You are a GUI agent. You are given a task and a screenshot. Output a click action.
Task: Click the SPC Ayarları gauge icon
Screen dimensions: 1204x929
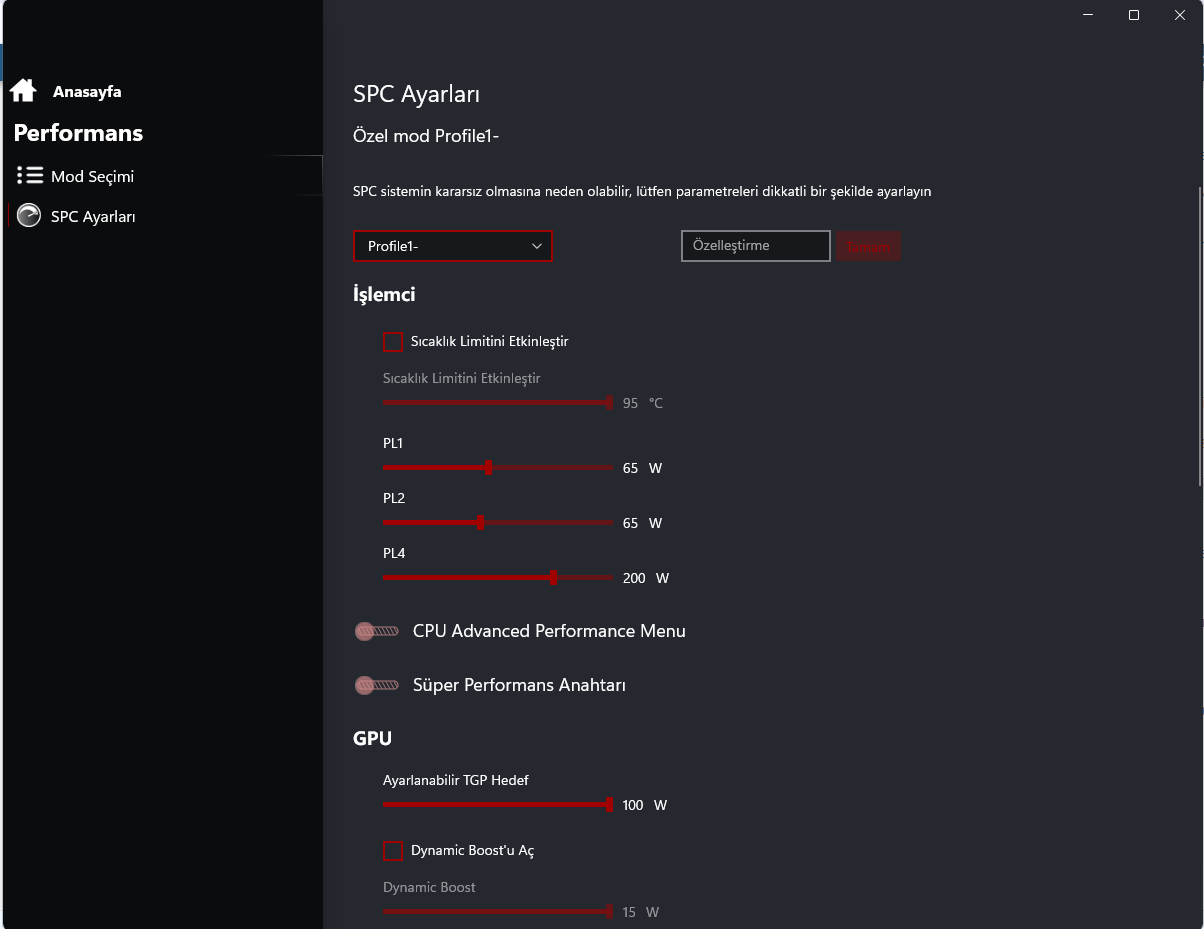pos(29,216)
